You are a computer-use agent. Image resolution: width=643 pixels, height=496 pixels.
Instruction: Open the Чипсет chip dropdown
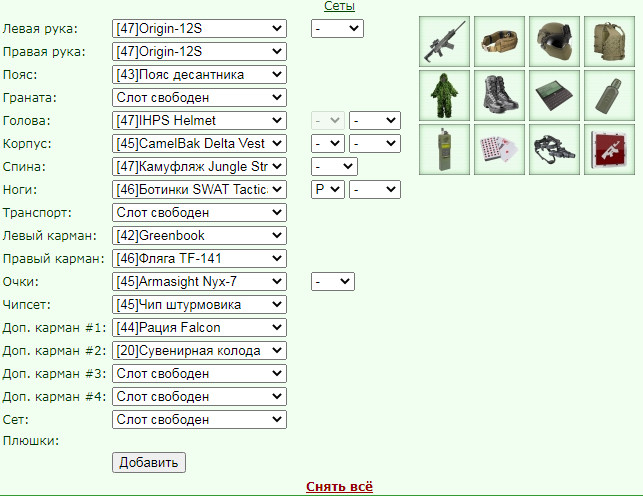point(199,305)
